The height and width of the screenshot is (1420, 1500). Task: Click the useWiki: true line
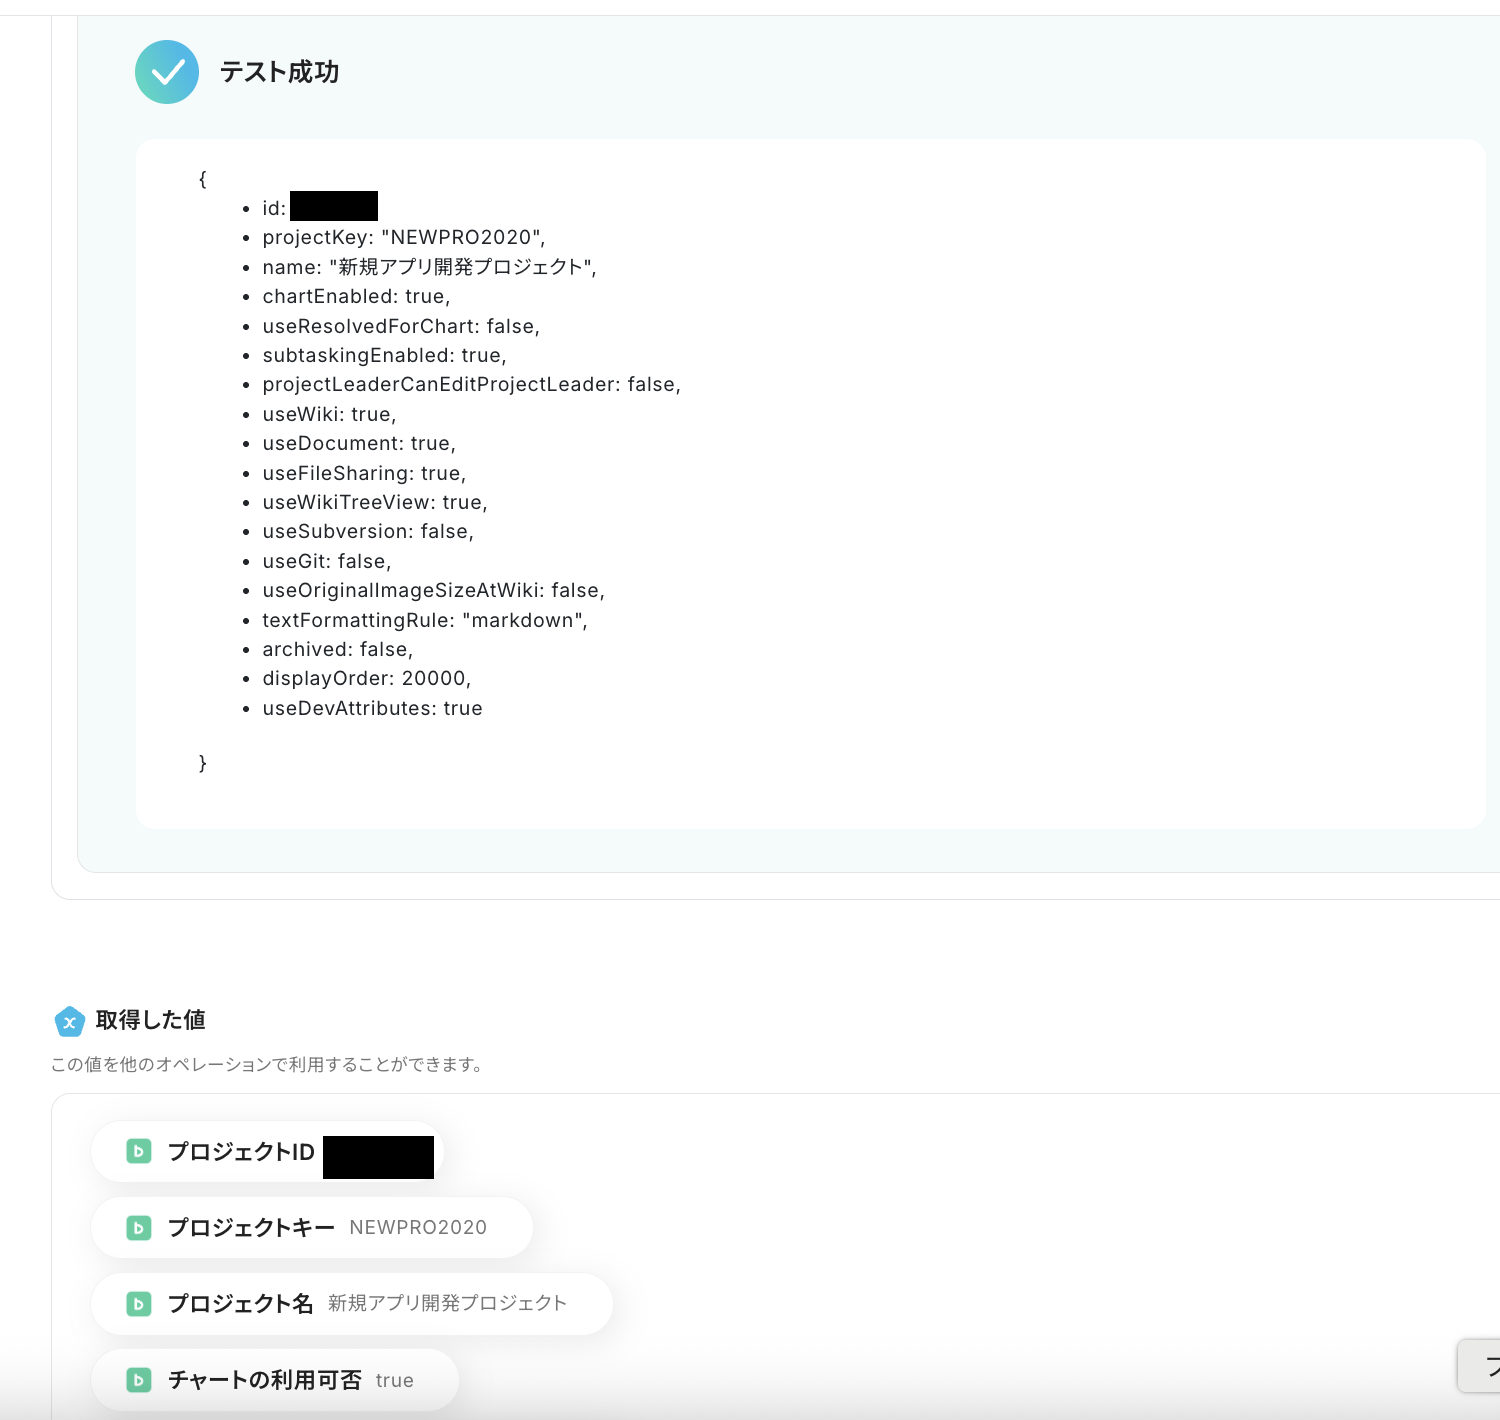coord(330,414)
